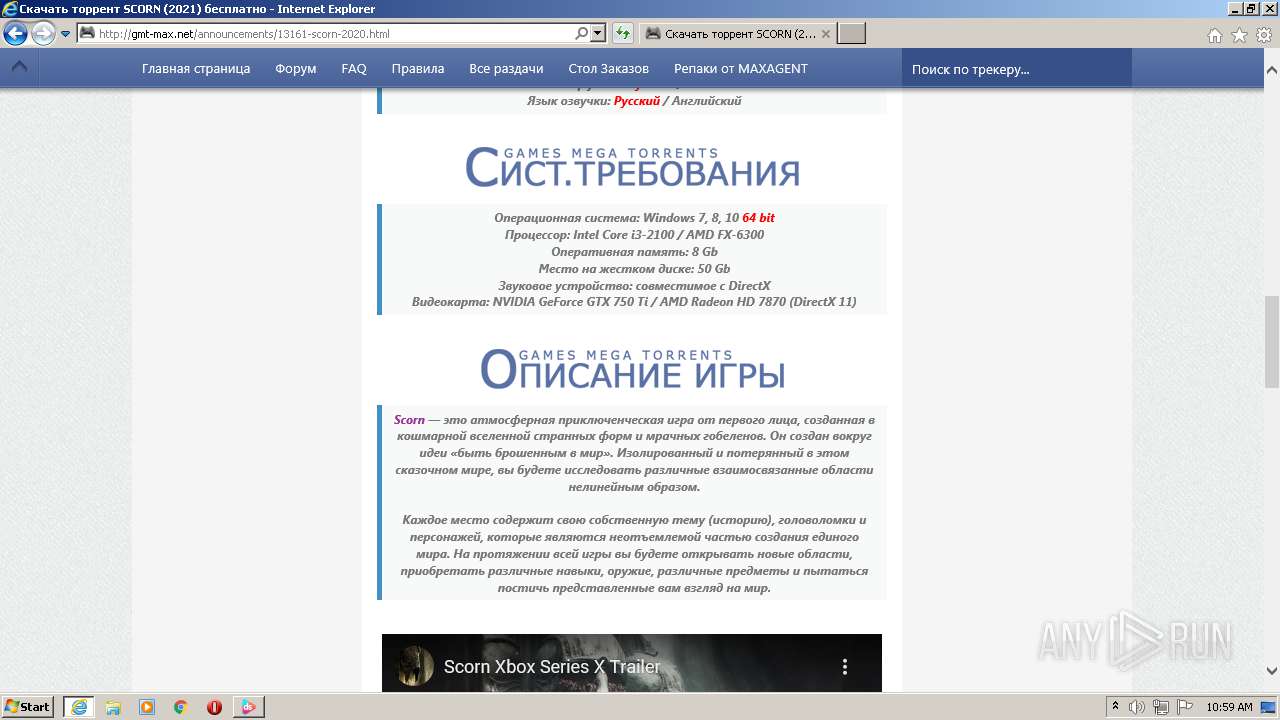Open File Explorer folder taskbar icon
The image size is (1280, 720).
pos(113,706)
